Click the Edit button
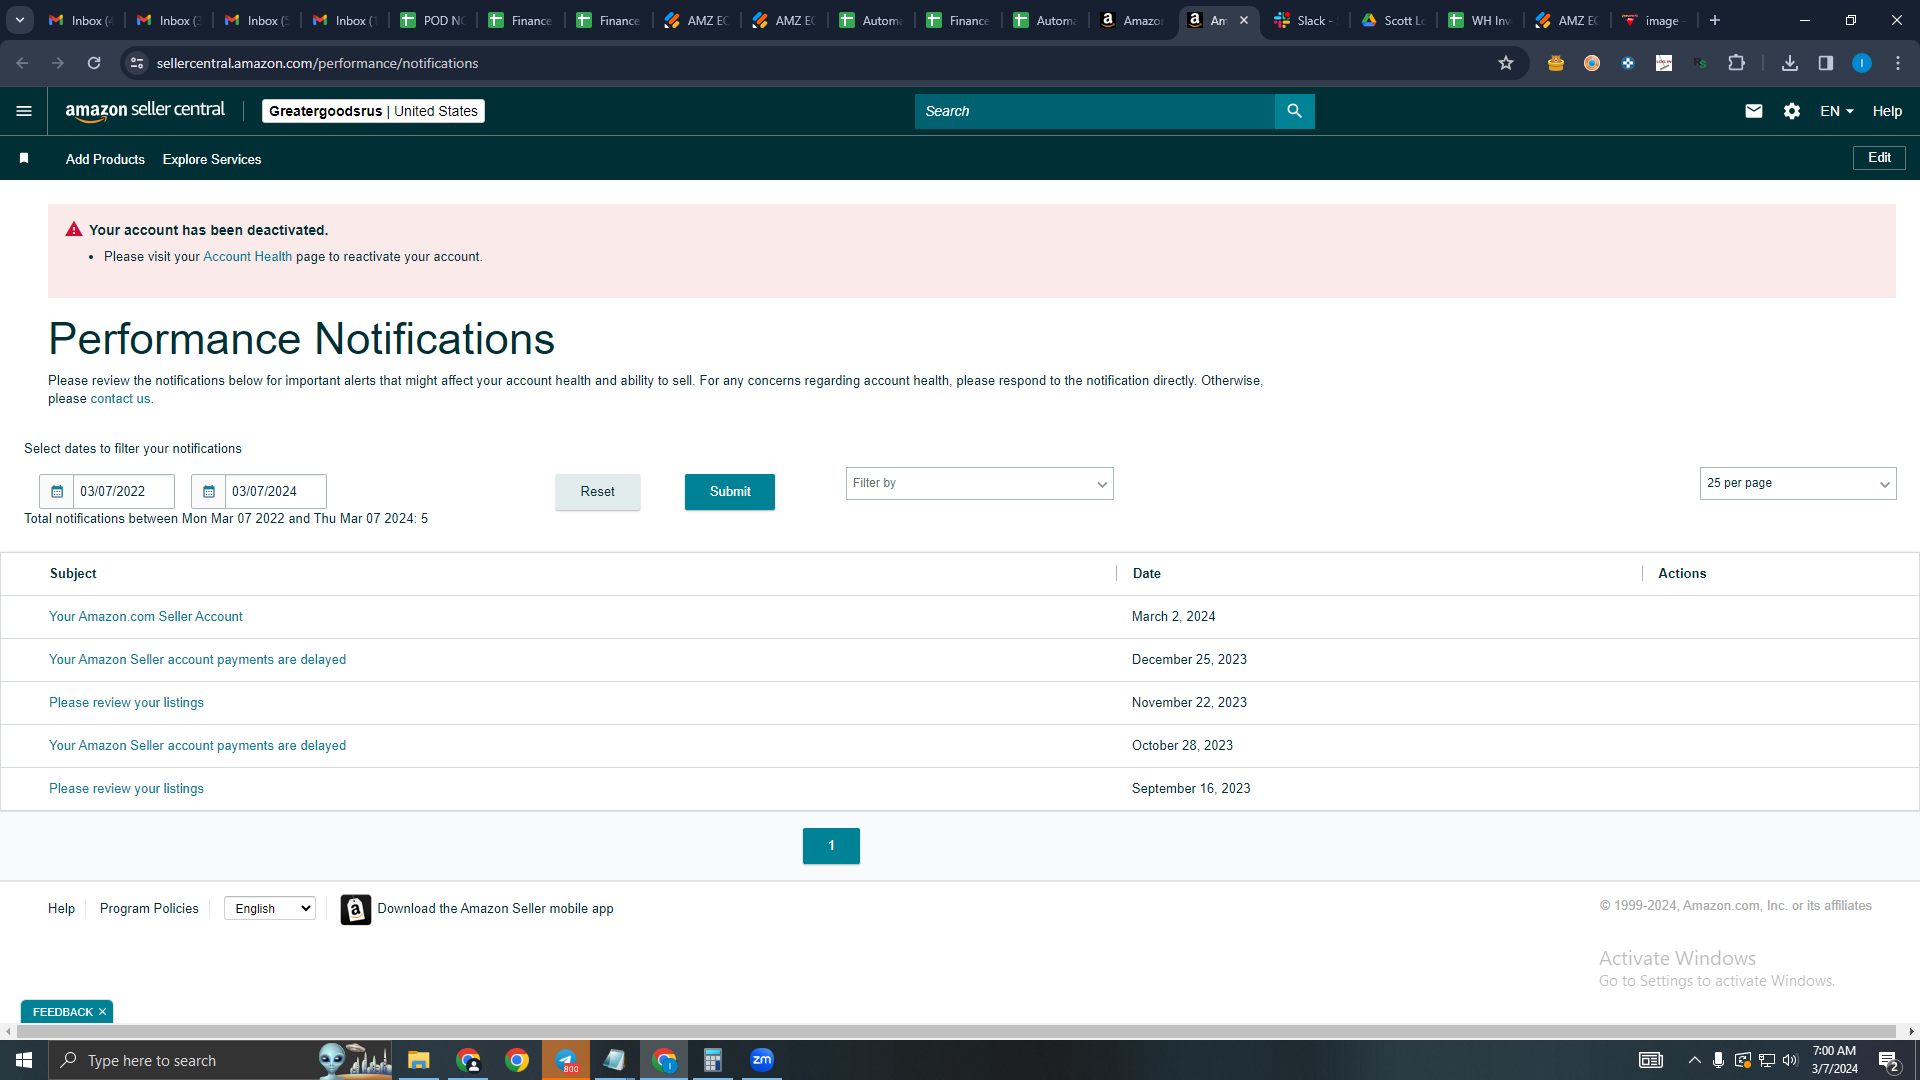 pos(1879,158)
